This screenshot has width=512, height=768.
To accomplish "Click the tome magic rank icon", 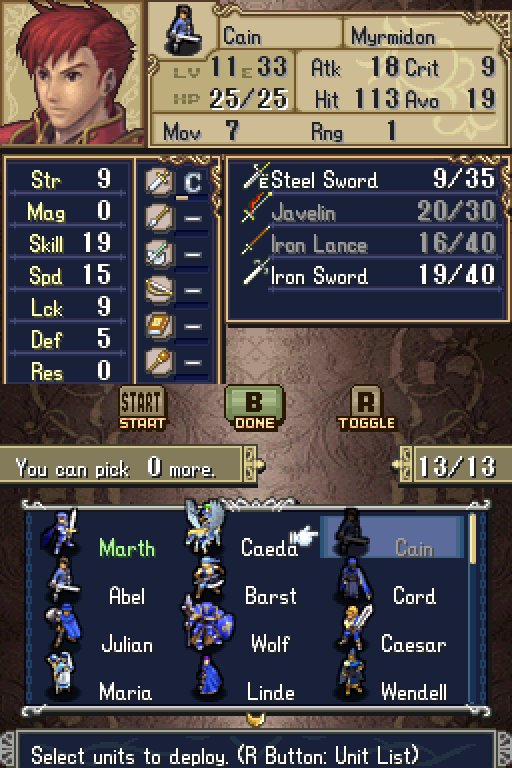I will coord(159,326).
